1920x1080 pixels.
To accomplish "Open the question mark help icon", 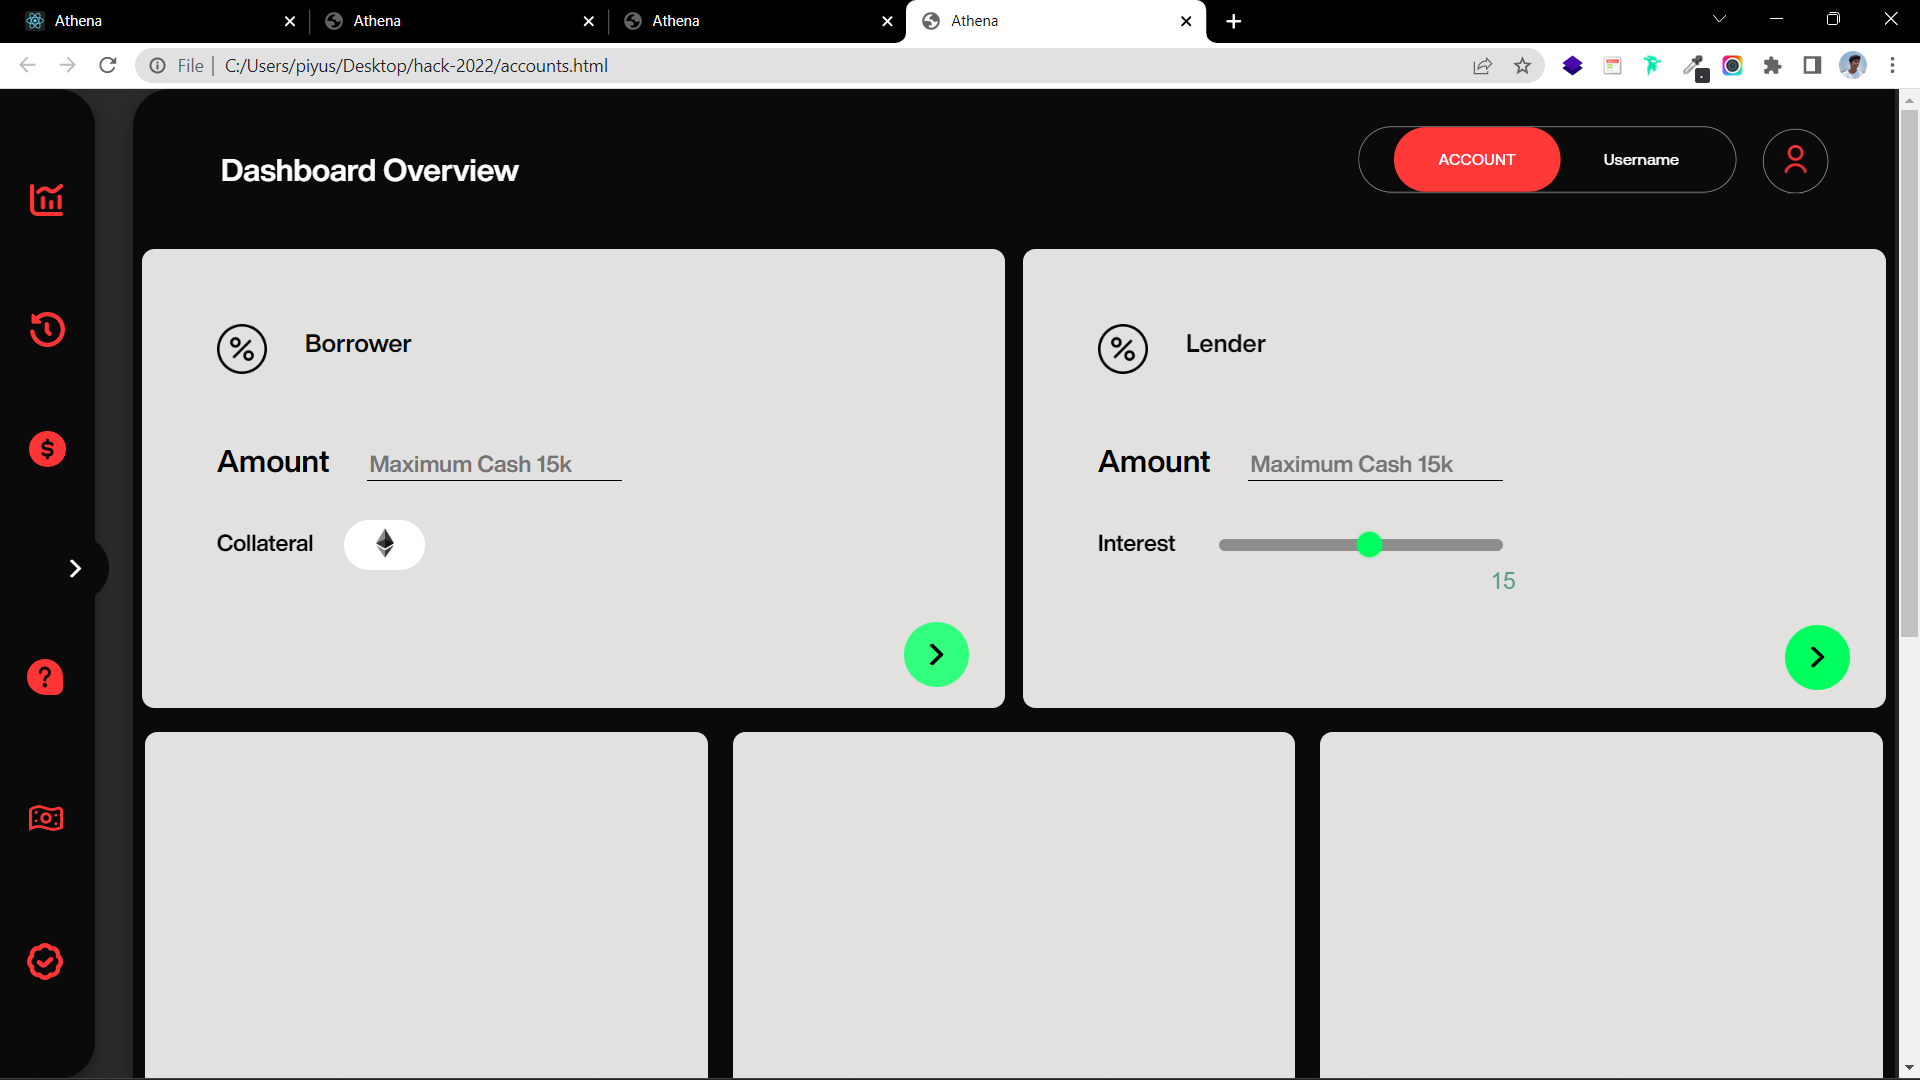I will click(x=45, y=678).
